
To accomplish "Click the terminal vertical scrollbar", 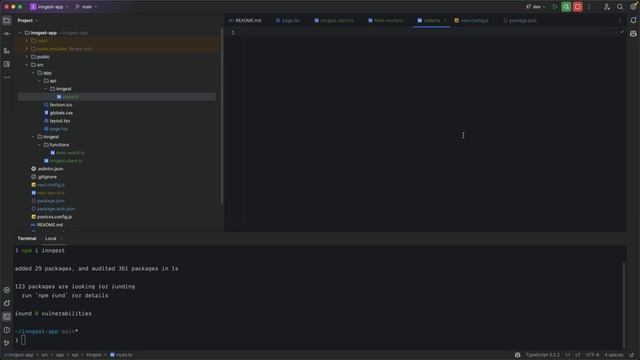I will tap(624, 306).
